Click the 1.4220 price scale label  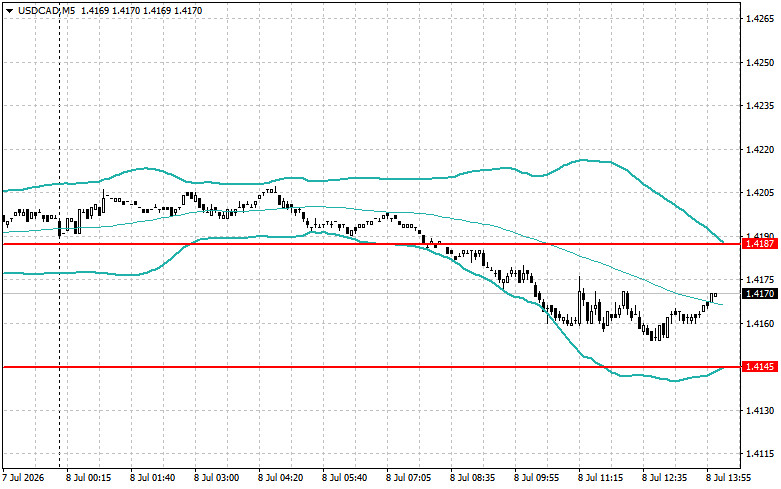[x=760, y=149]
